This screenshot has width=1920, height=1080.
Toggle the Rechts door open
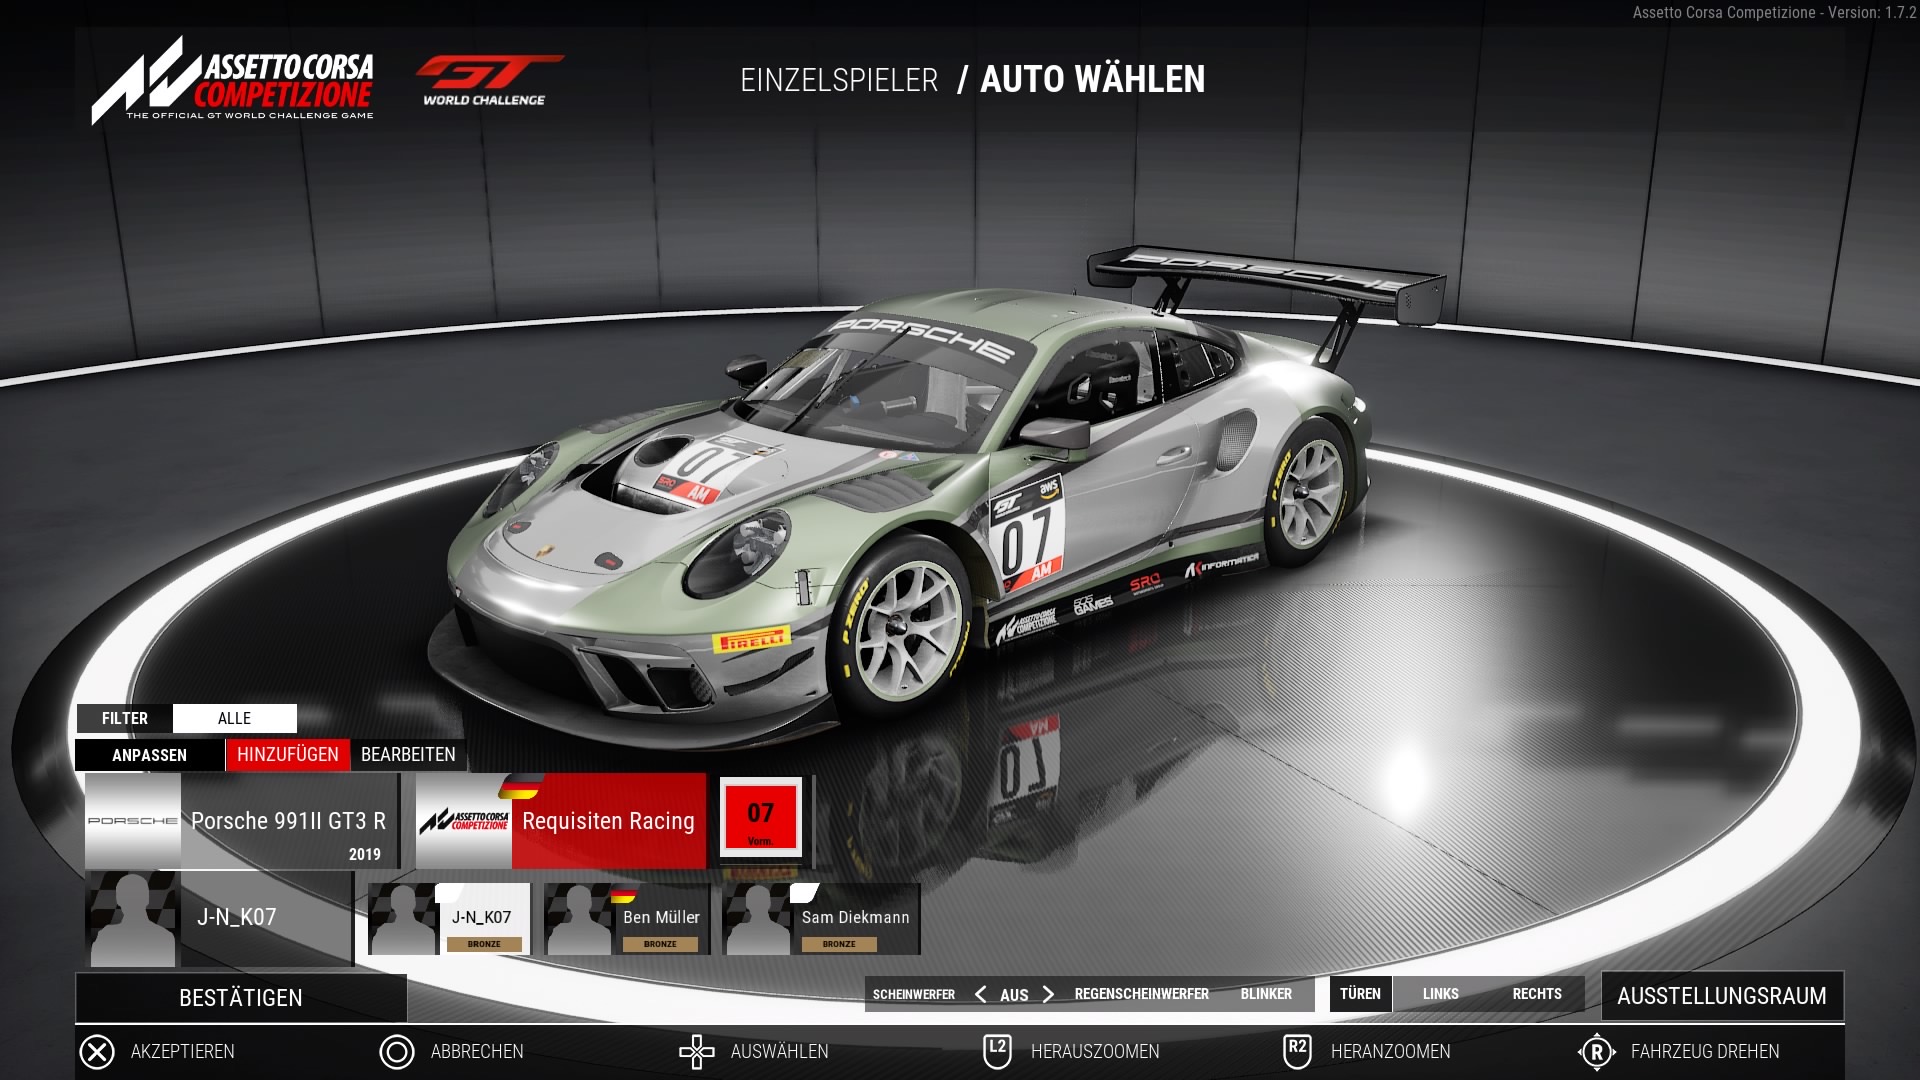1536,994
